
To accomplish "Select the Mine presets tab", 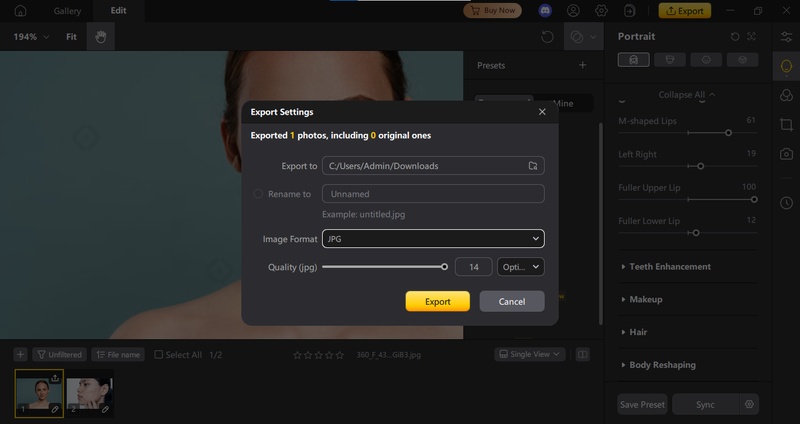I will pyautogui.click(x=563, y=103).
